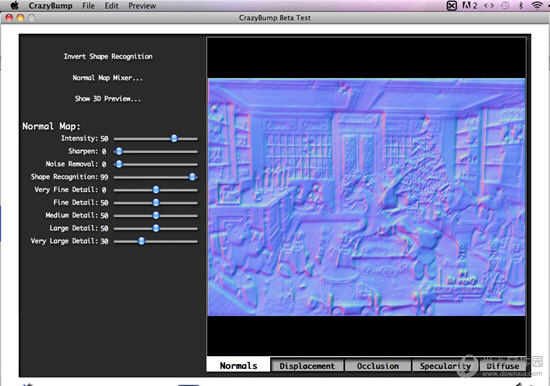The width and height of the screenshot is (550, 386).
Task: Switch to the Specularity tab
Action: click(x=445, y=366)
